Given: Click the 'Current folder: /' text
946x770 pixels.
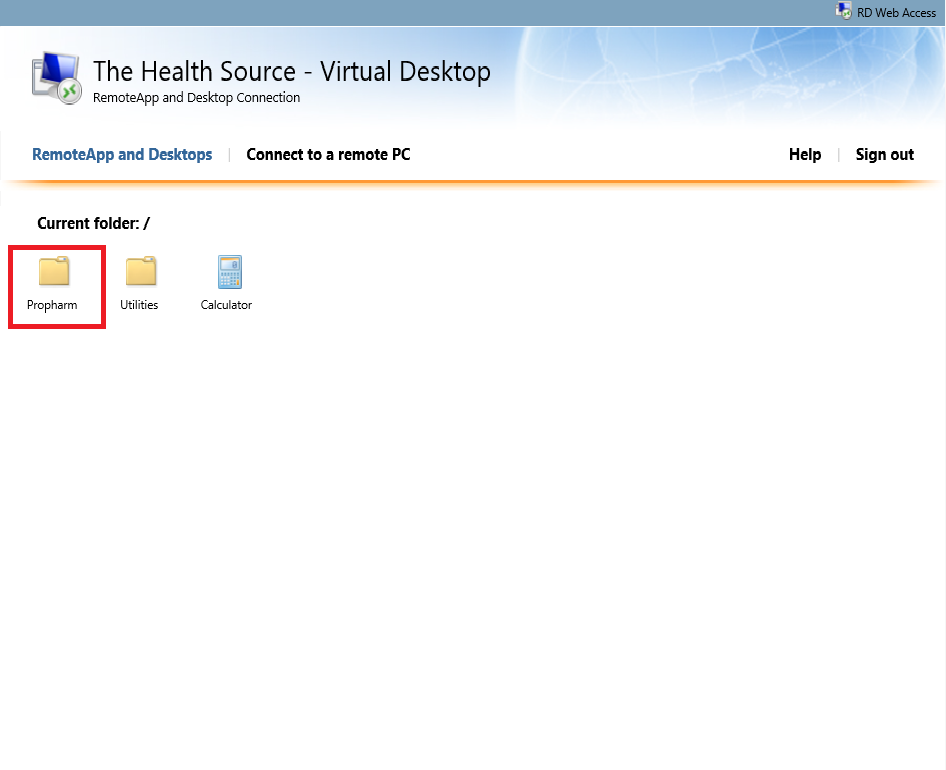Looking at the screenshot, I should pyautogui.click(x=94, y=223).
